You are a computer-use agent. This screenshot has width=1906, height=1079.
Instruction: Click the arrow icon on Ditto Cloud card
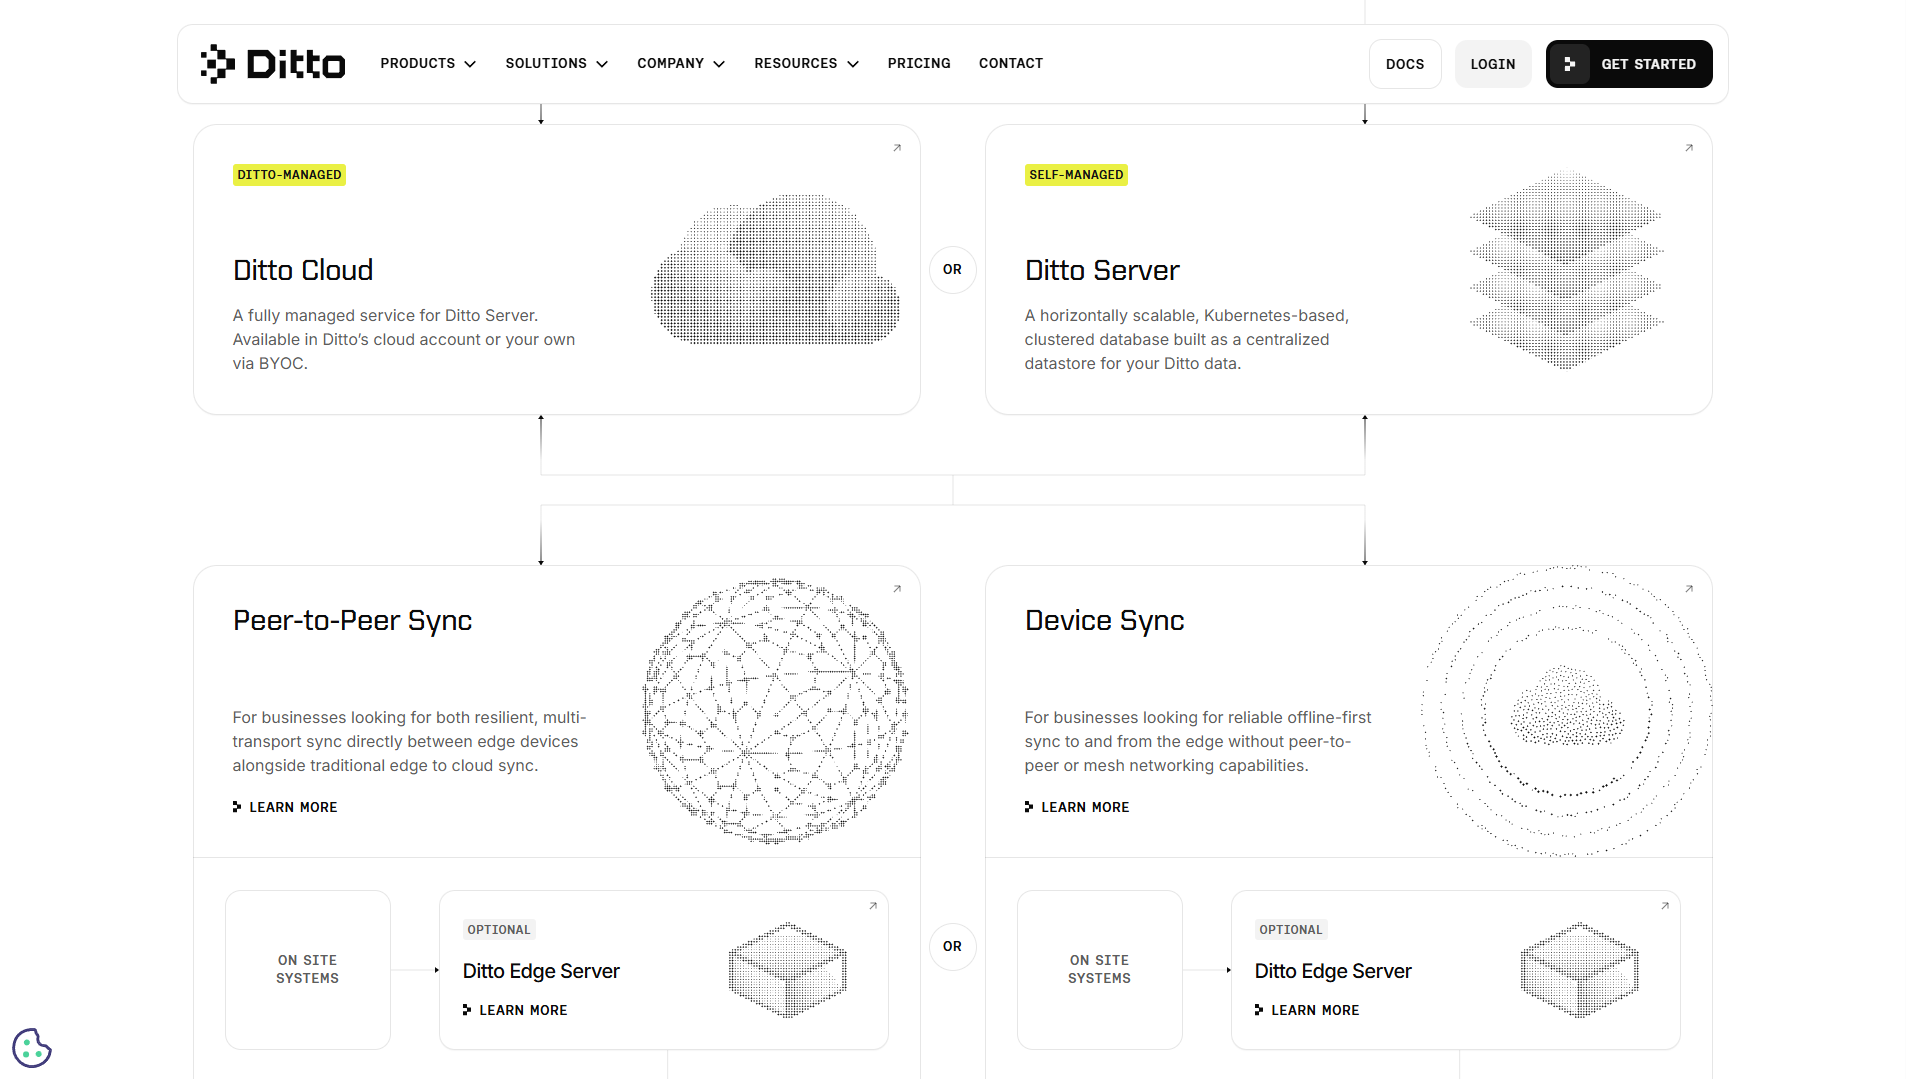click(x=897, y=148)
